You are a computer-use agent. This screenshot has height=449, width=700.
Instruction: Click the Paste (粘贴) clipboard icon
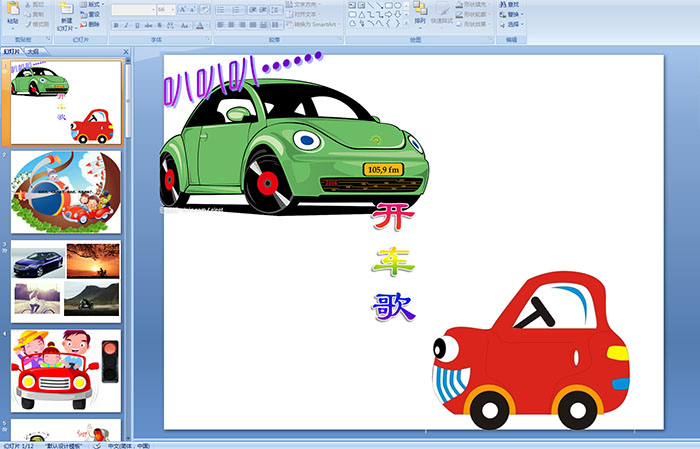(x=13, y=10)
